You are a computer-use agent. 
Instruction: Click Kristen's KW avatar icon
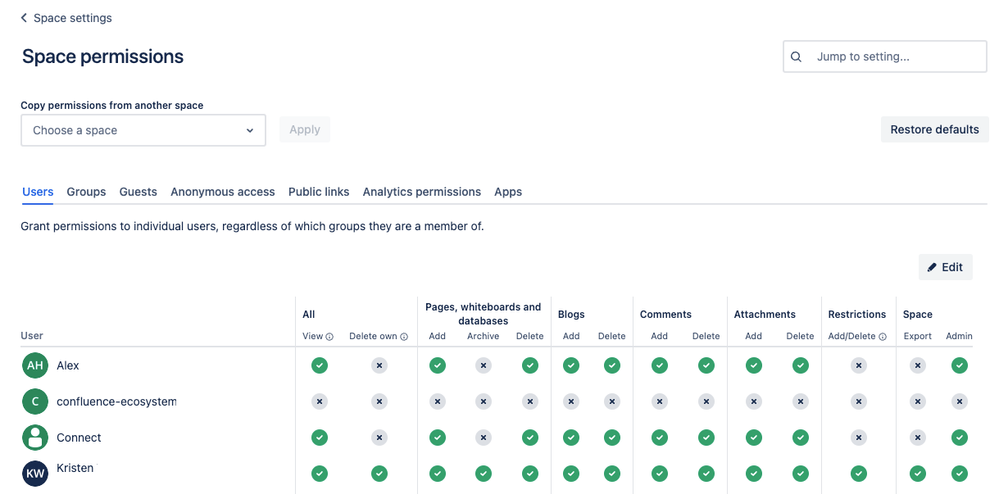[35, 474]
